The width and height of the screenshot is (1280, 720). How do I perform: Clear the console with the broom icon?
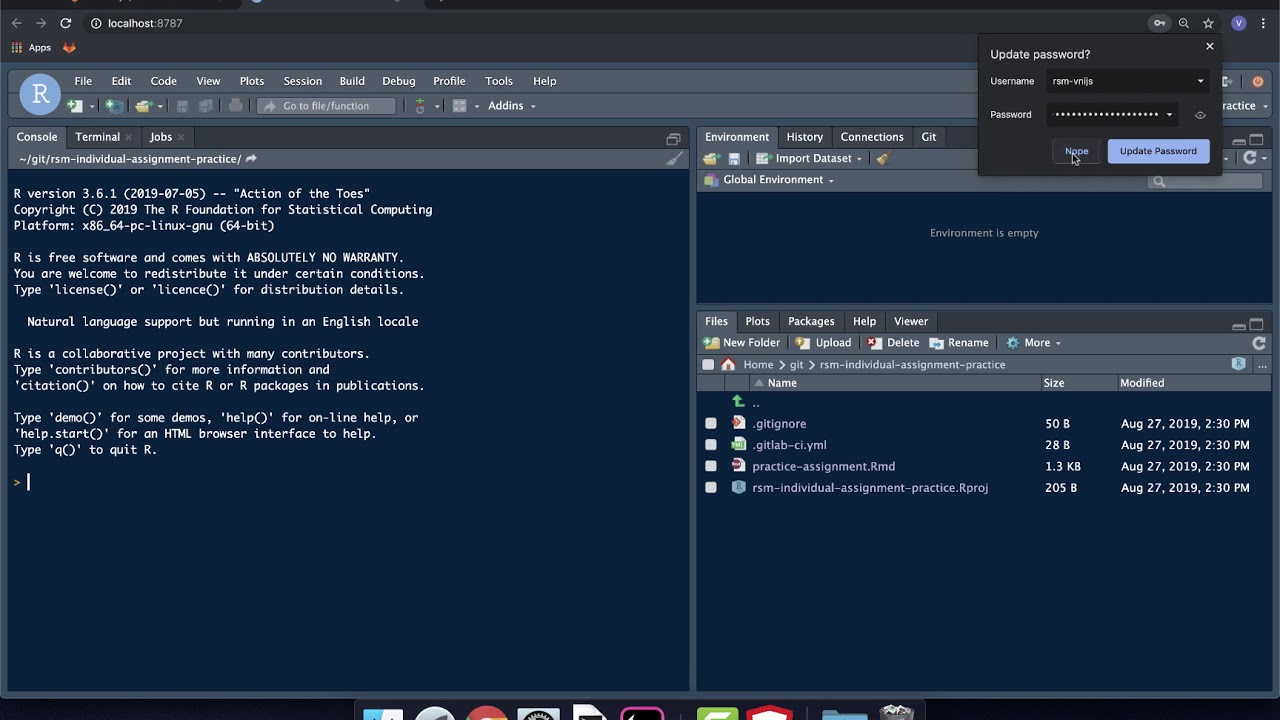click(x=675, y=159)
